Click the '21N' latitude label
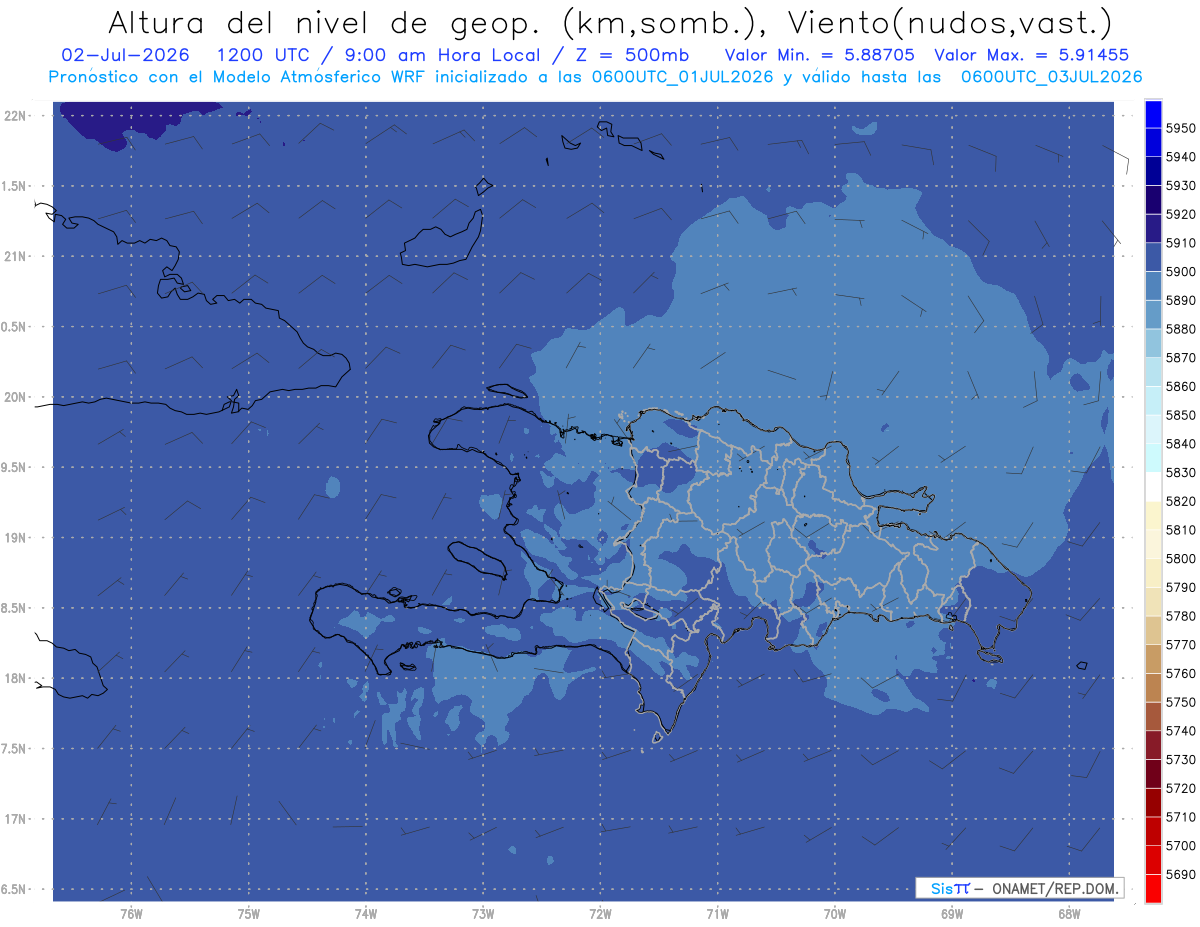 click(15, 256)
